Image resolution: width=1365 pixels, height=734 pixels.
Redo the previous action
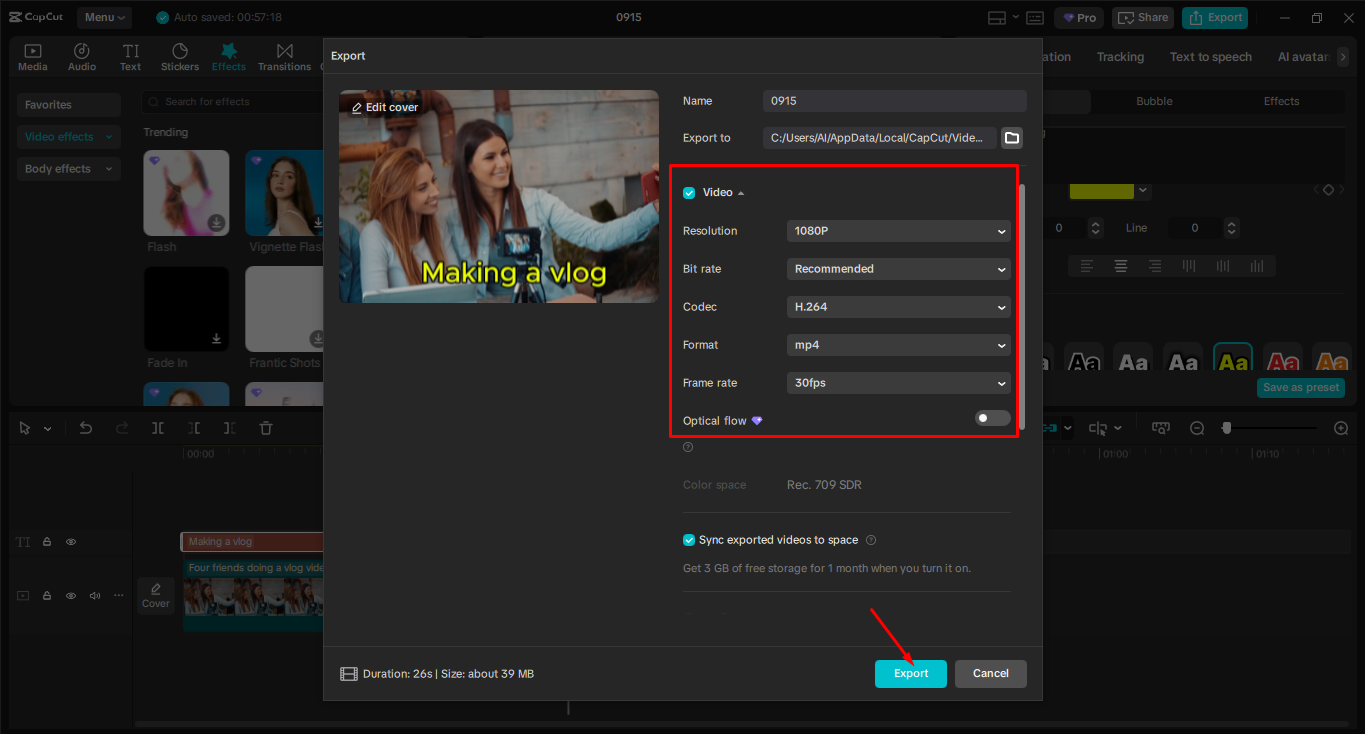[121, 427]
